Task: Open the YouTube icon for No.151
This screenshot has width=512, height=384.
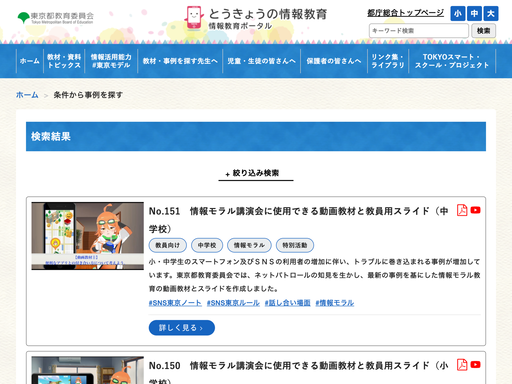Action: [475, 210]
